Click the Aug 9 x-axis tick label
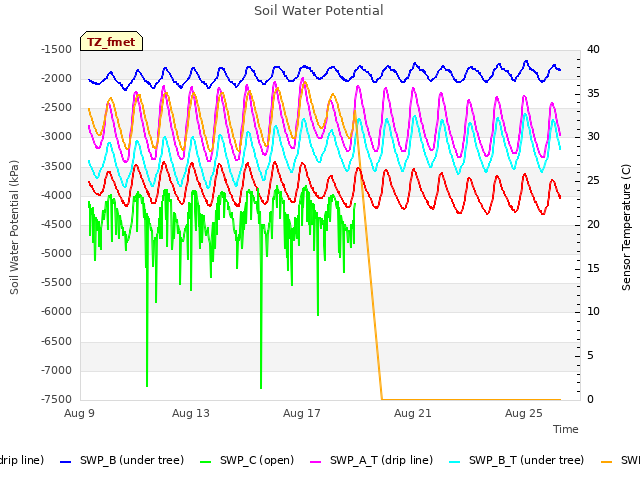The width and height of the screenshot is (640, 480). click(x=79, y=413)
